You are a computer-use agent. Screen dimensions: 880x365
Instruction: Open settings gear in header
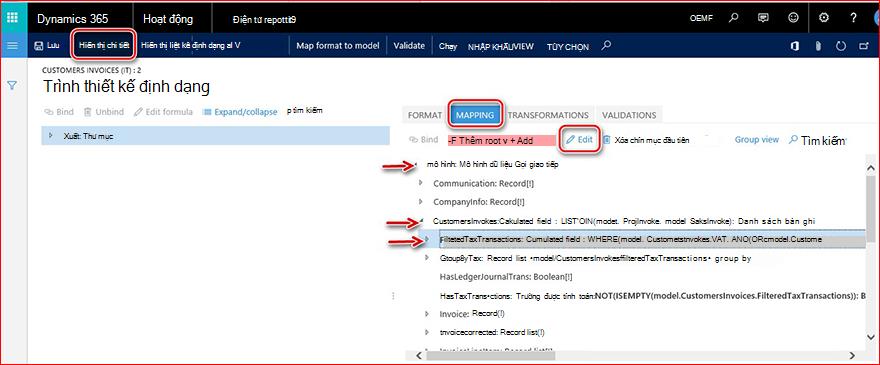pos(824,17)
